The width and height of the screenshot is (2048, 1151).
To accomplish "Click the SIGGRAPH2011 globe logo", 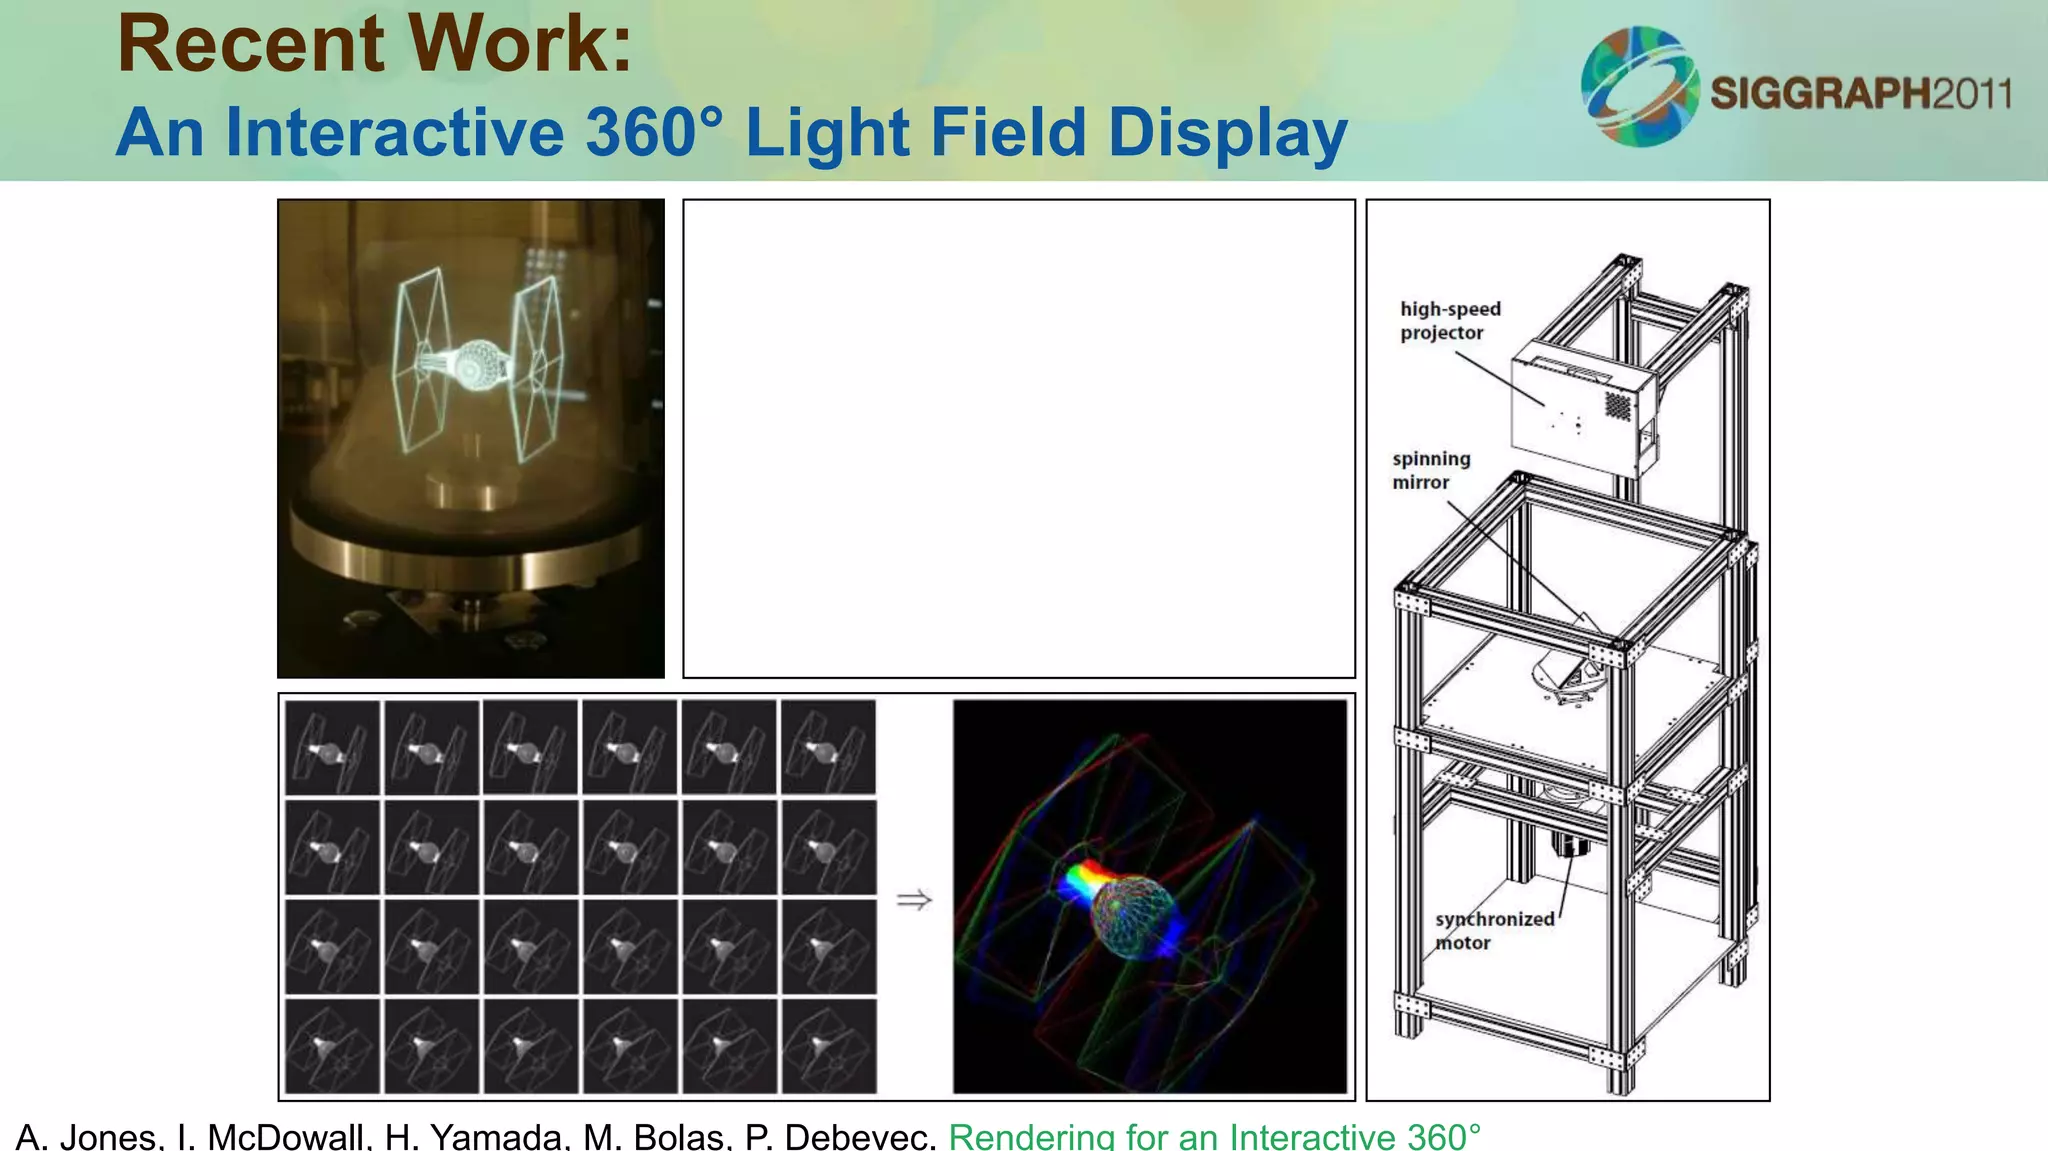I will (x=1639, y=86).
